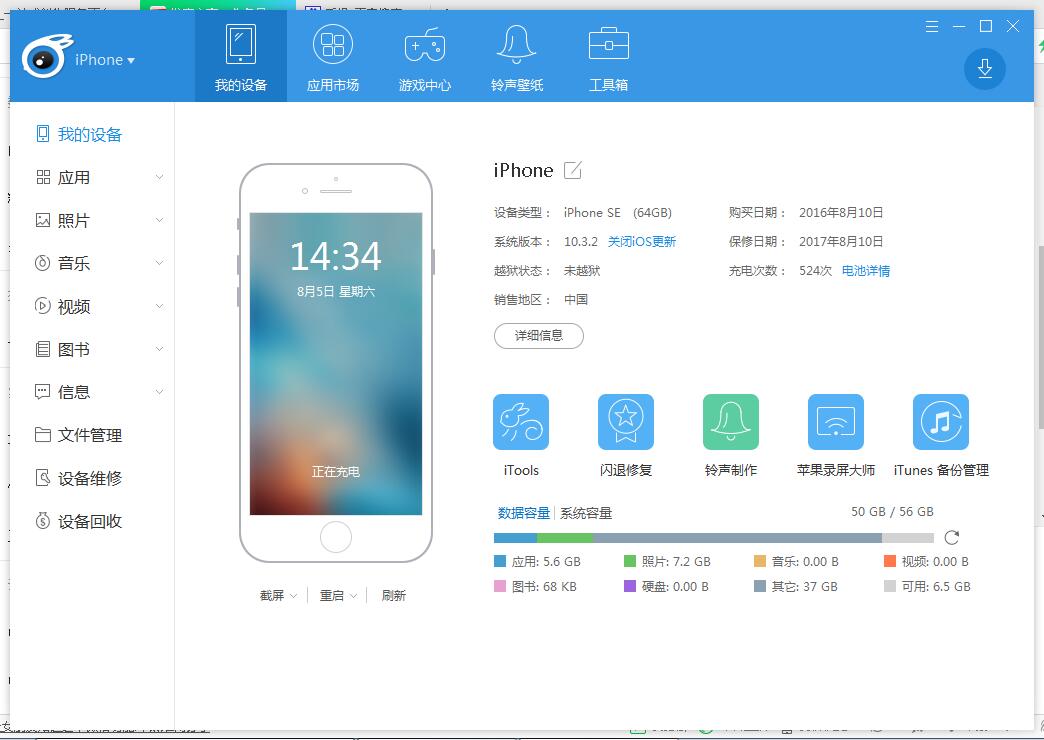Expand the 应用 section in sidebar

coord(158,176)
